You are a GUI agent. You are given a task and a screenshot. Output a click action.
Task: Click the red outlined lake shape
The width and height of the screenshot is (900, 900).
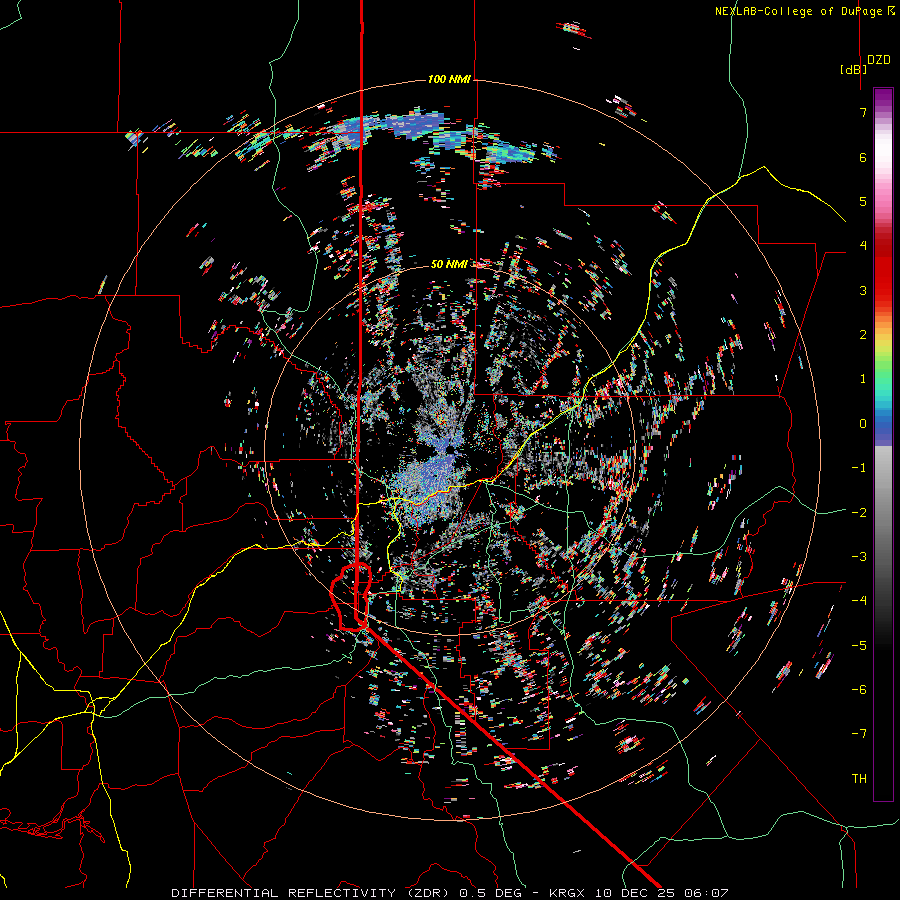point(352,598)
